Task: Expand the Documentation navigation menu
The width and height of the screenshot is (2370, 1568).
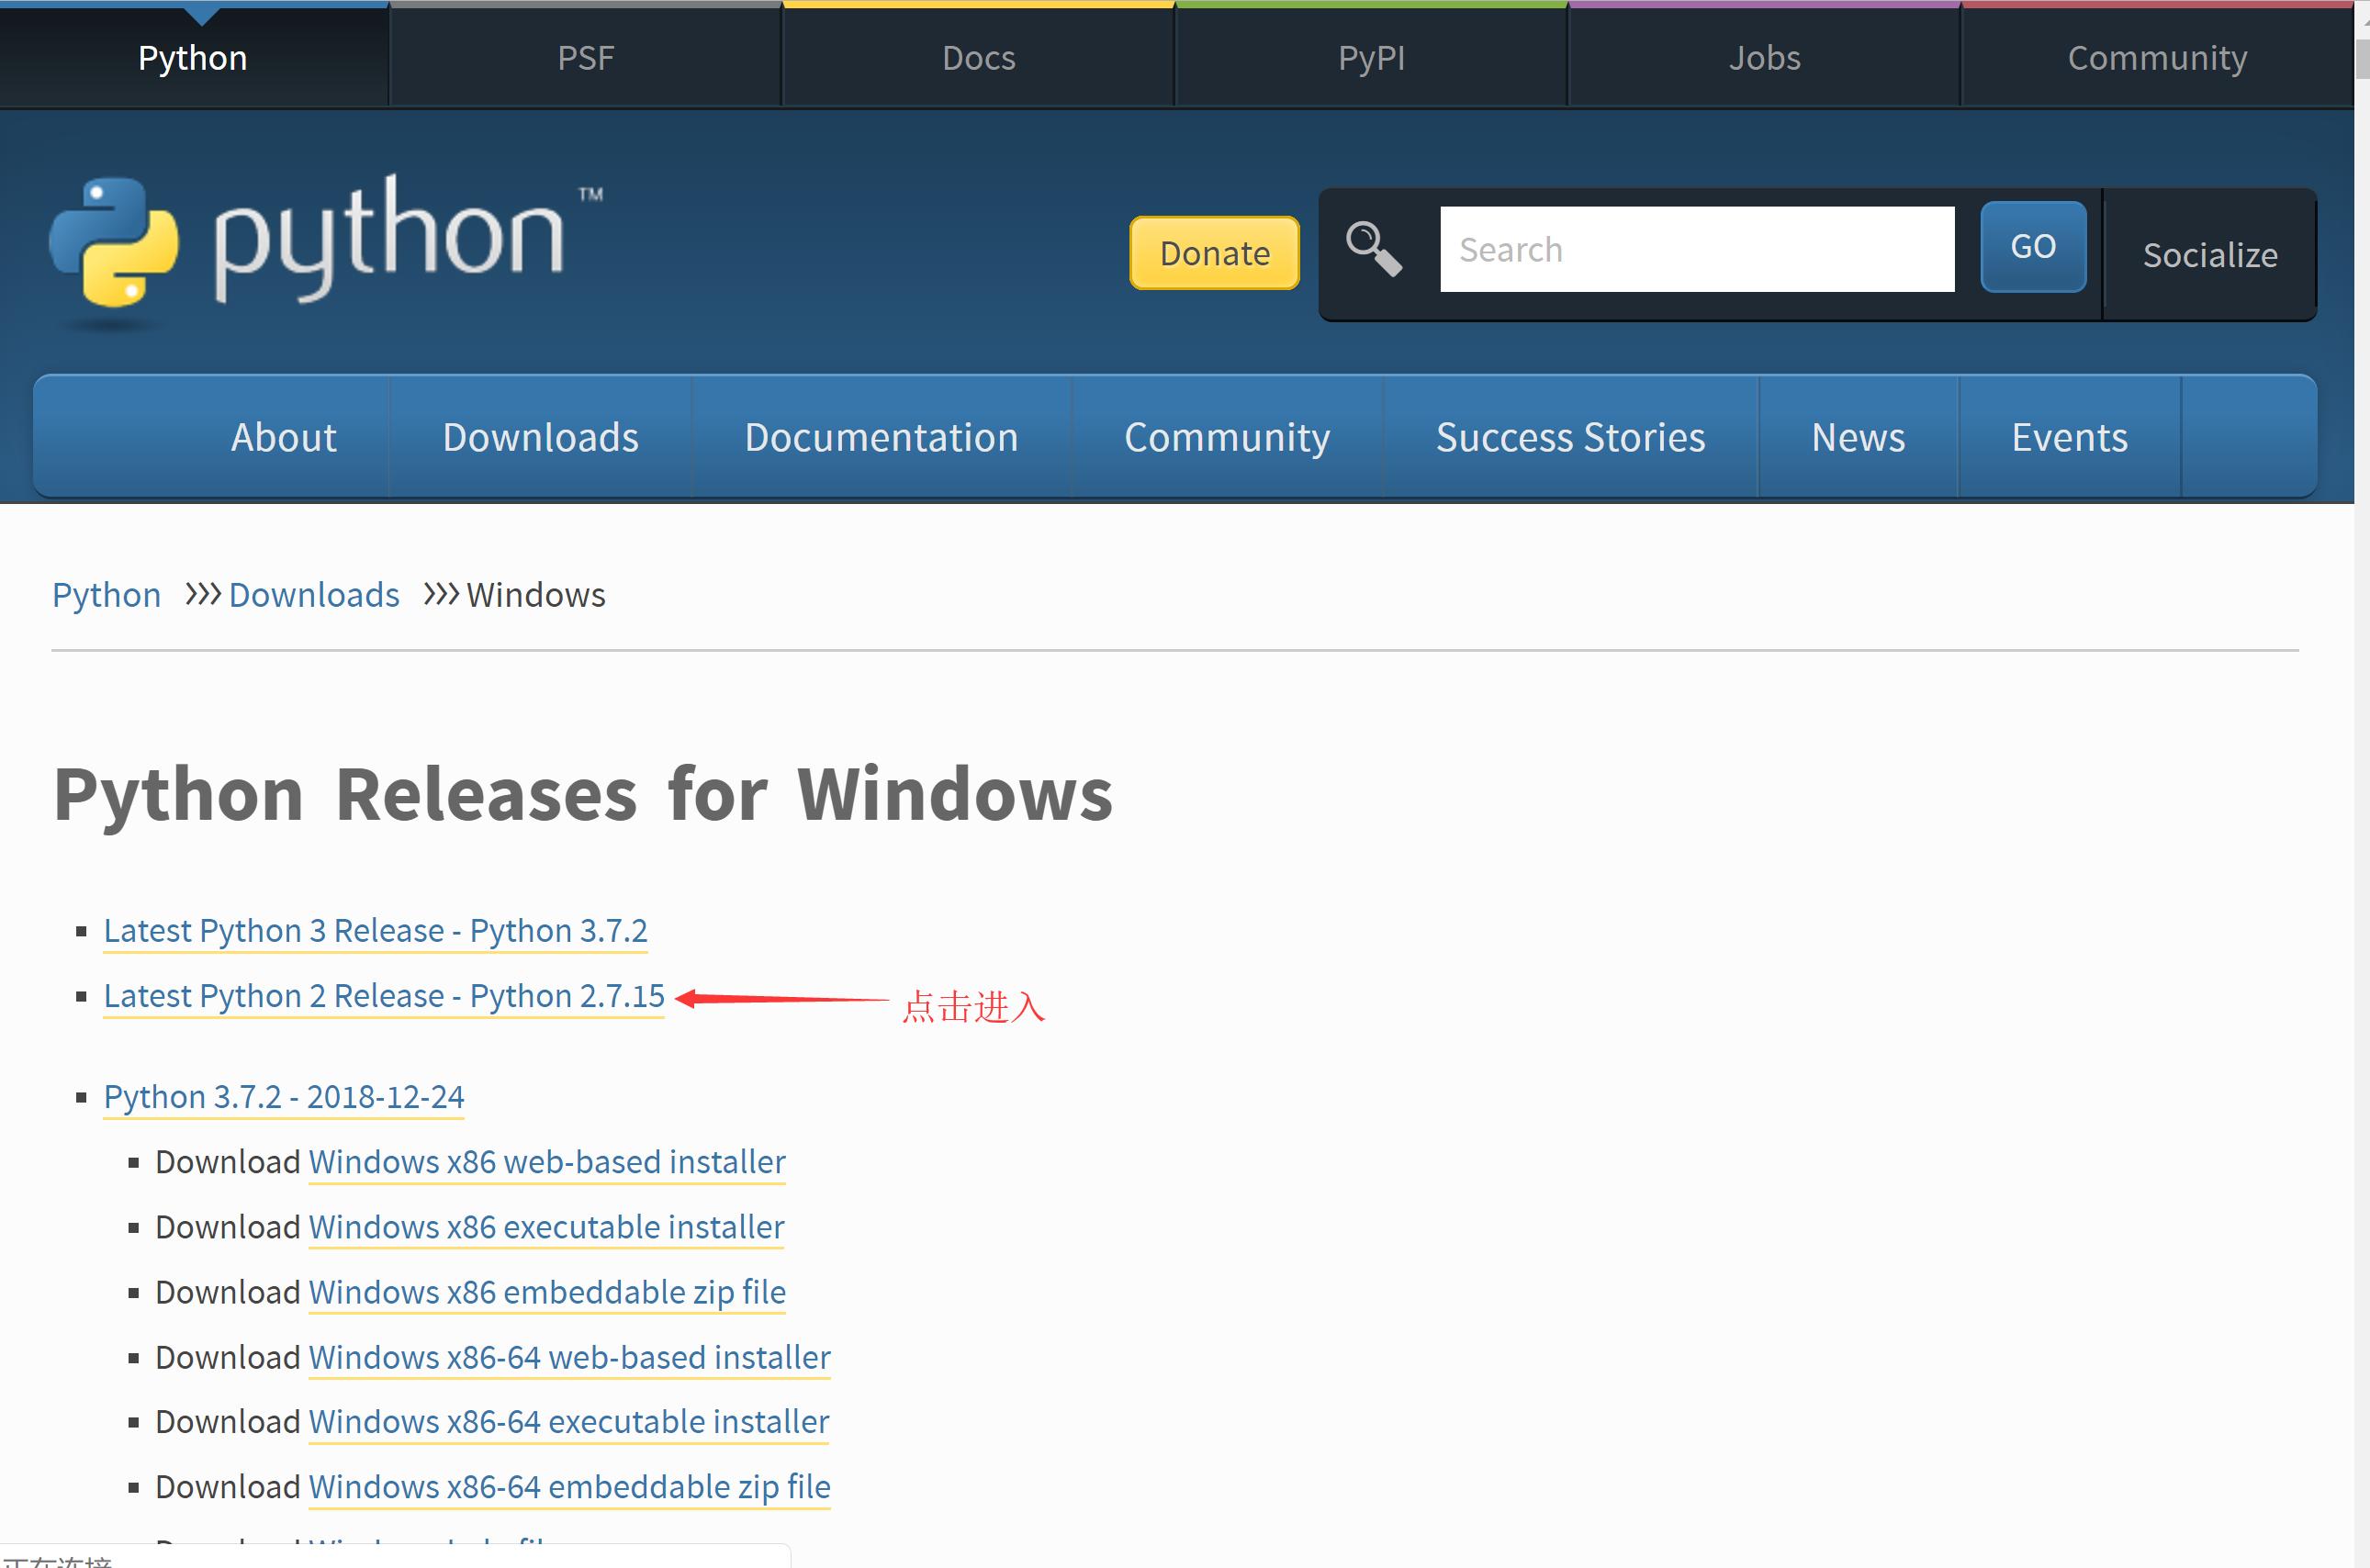Action: pyautogui.click(x=881, y=437)
